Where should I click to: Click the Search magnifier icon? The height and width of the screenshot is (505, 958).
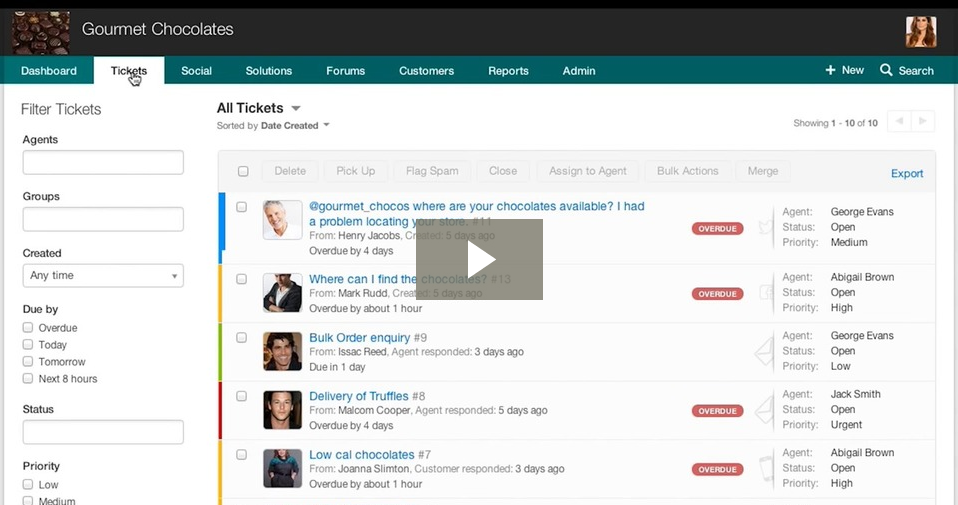pyautogui.click(x=886, y=70)
